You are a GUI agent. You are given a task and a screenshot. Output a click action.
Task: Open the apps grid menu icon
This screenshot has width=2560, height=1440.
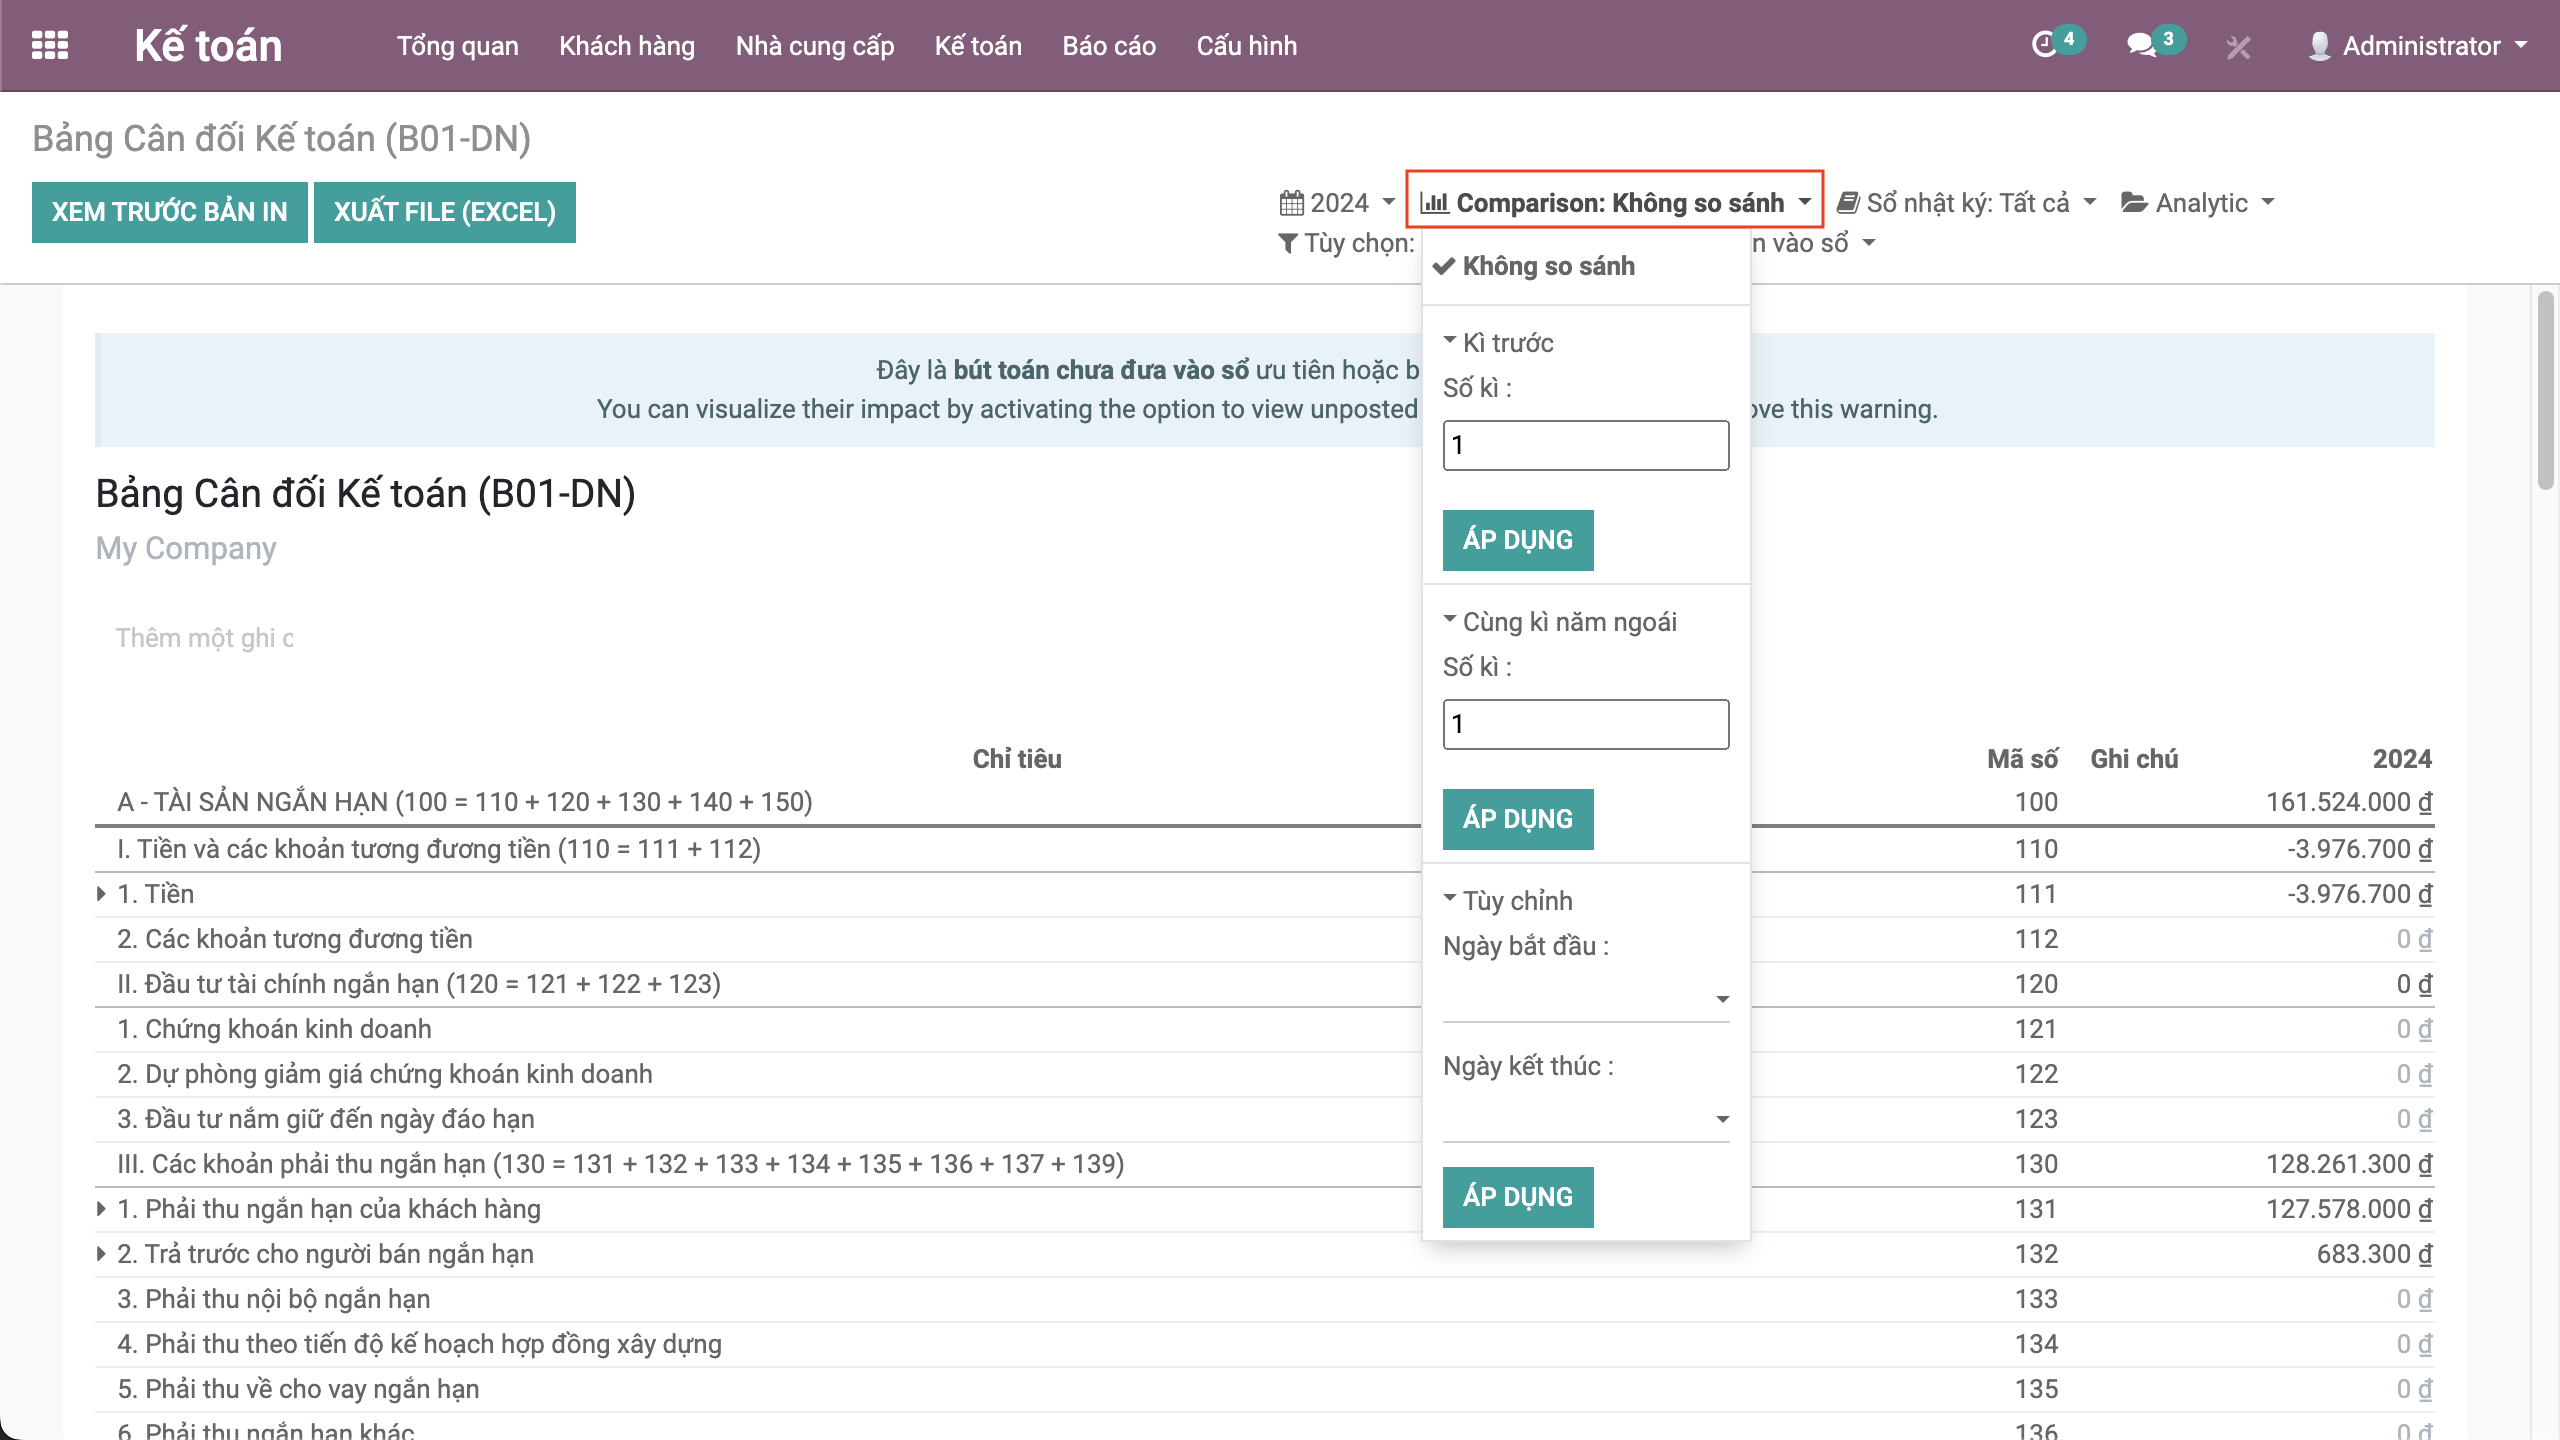[50, 46]
